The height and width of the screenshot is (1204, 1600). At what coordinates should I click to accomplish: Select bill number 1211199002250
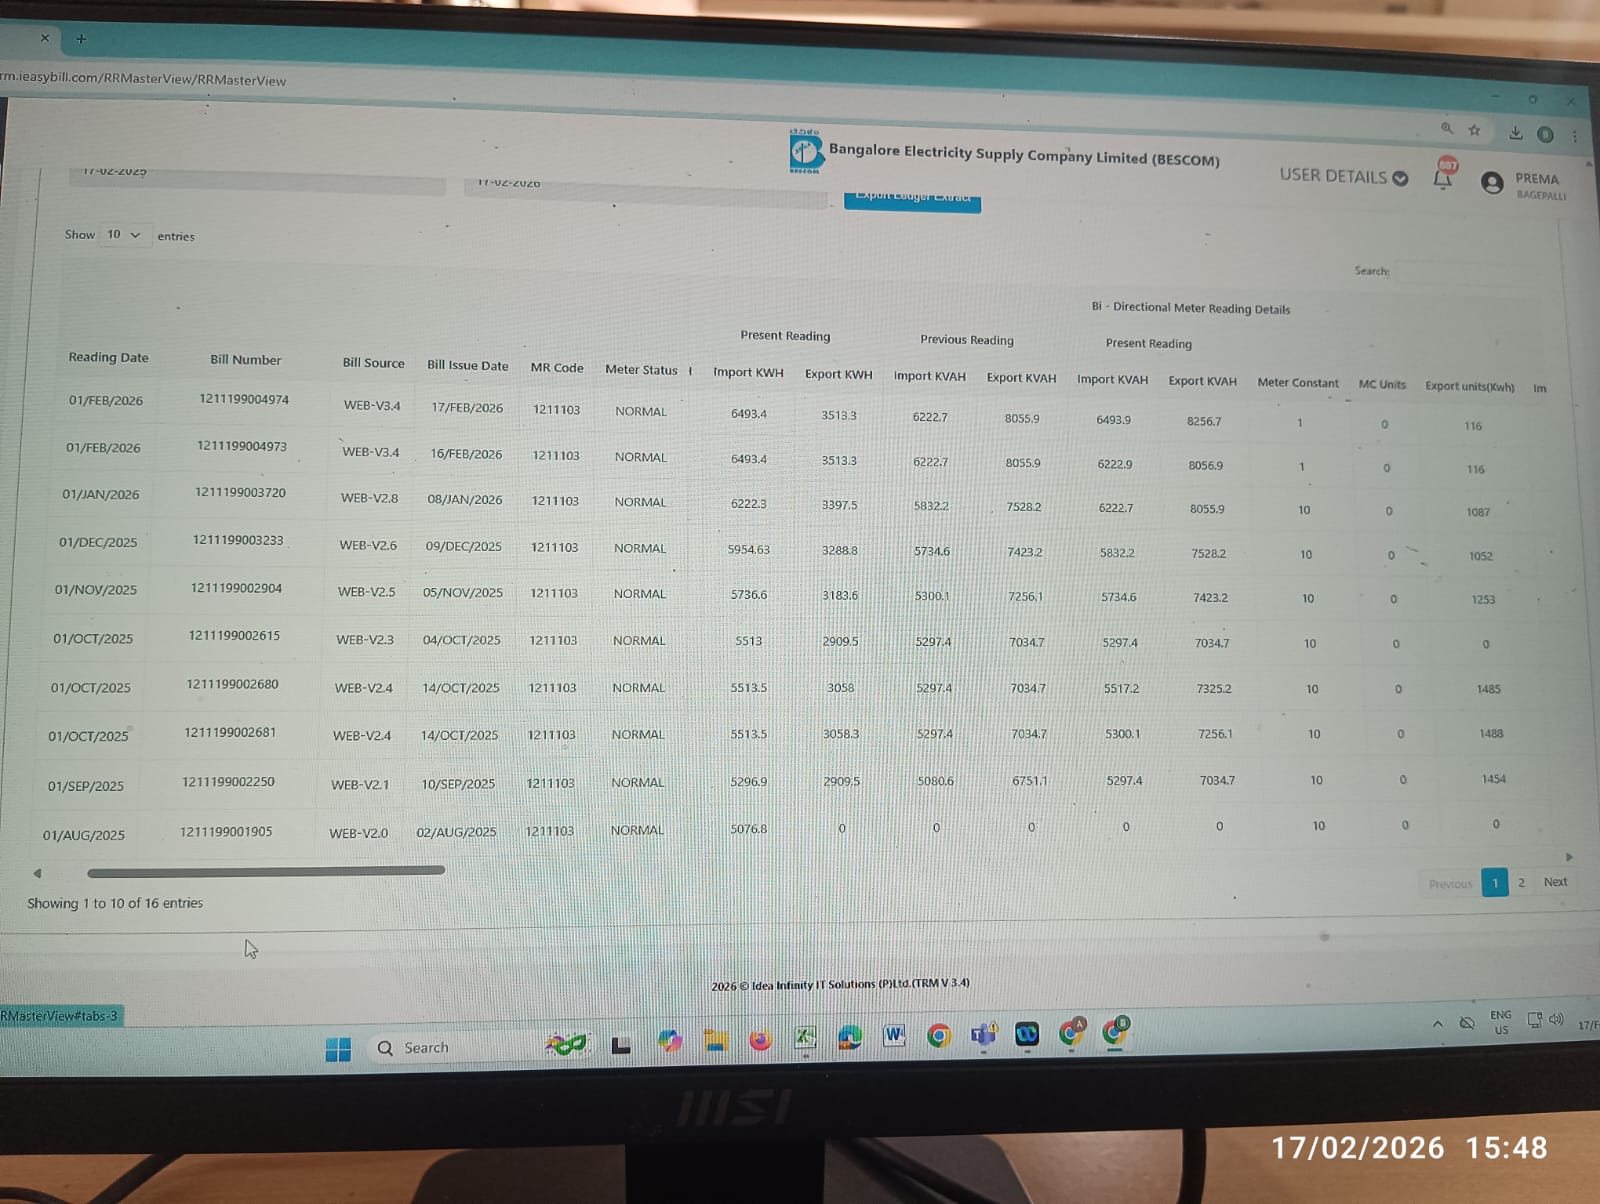point(228,782)
